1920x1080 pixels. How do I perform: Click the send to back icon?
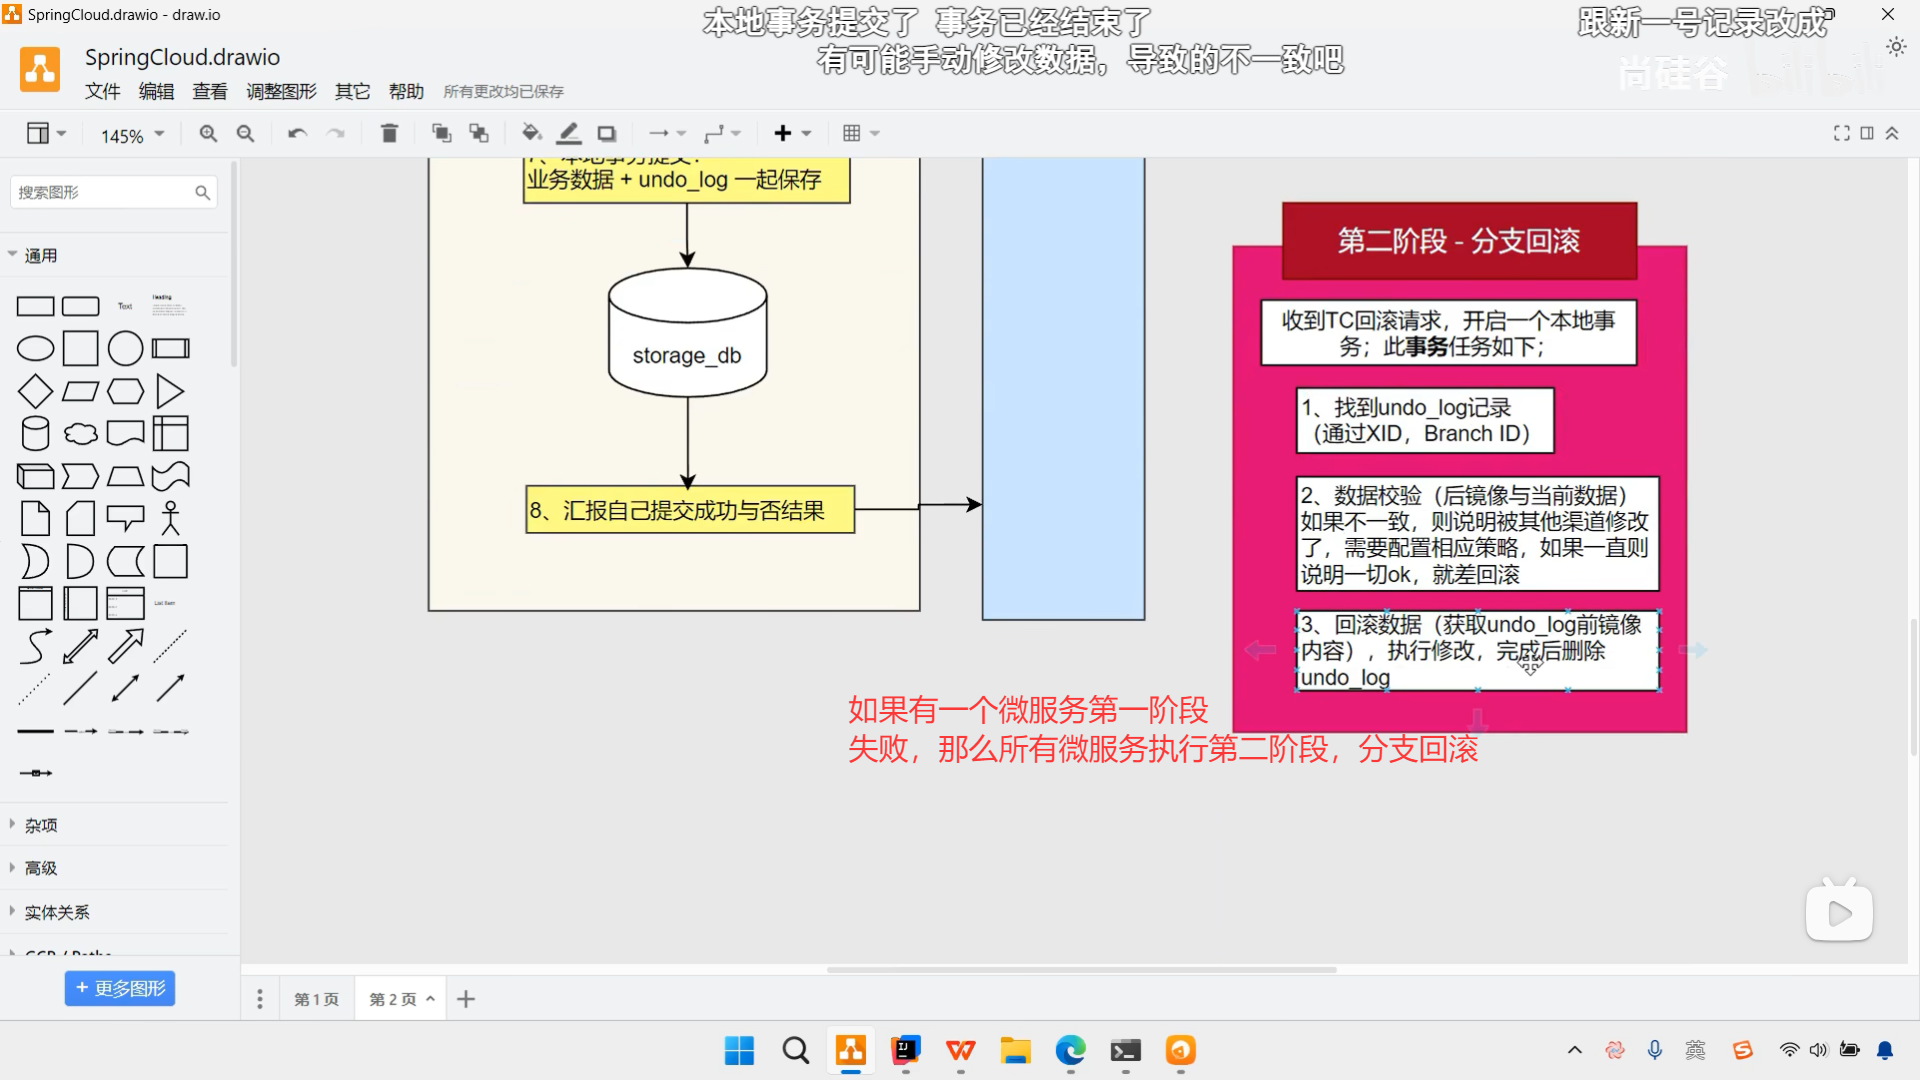coord(479,133)
